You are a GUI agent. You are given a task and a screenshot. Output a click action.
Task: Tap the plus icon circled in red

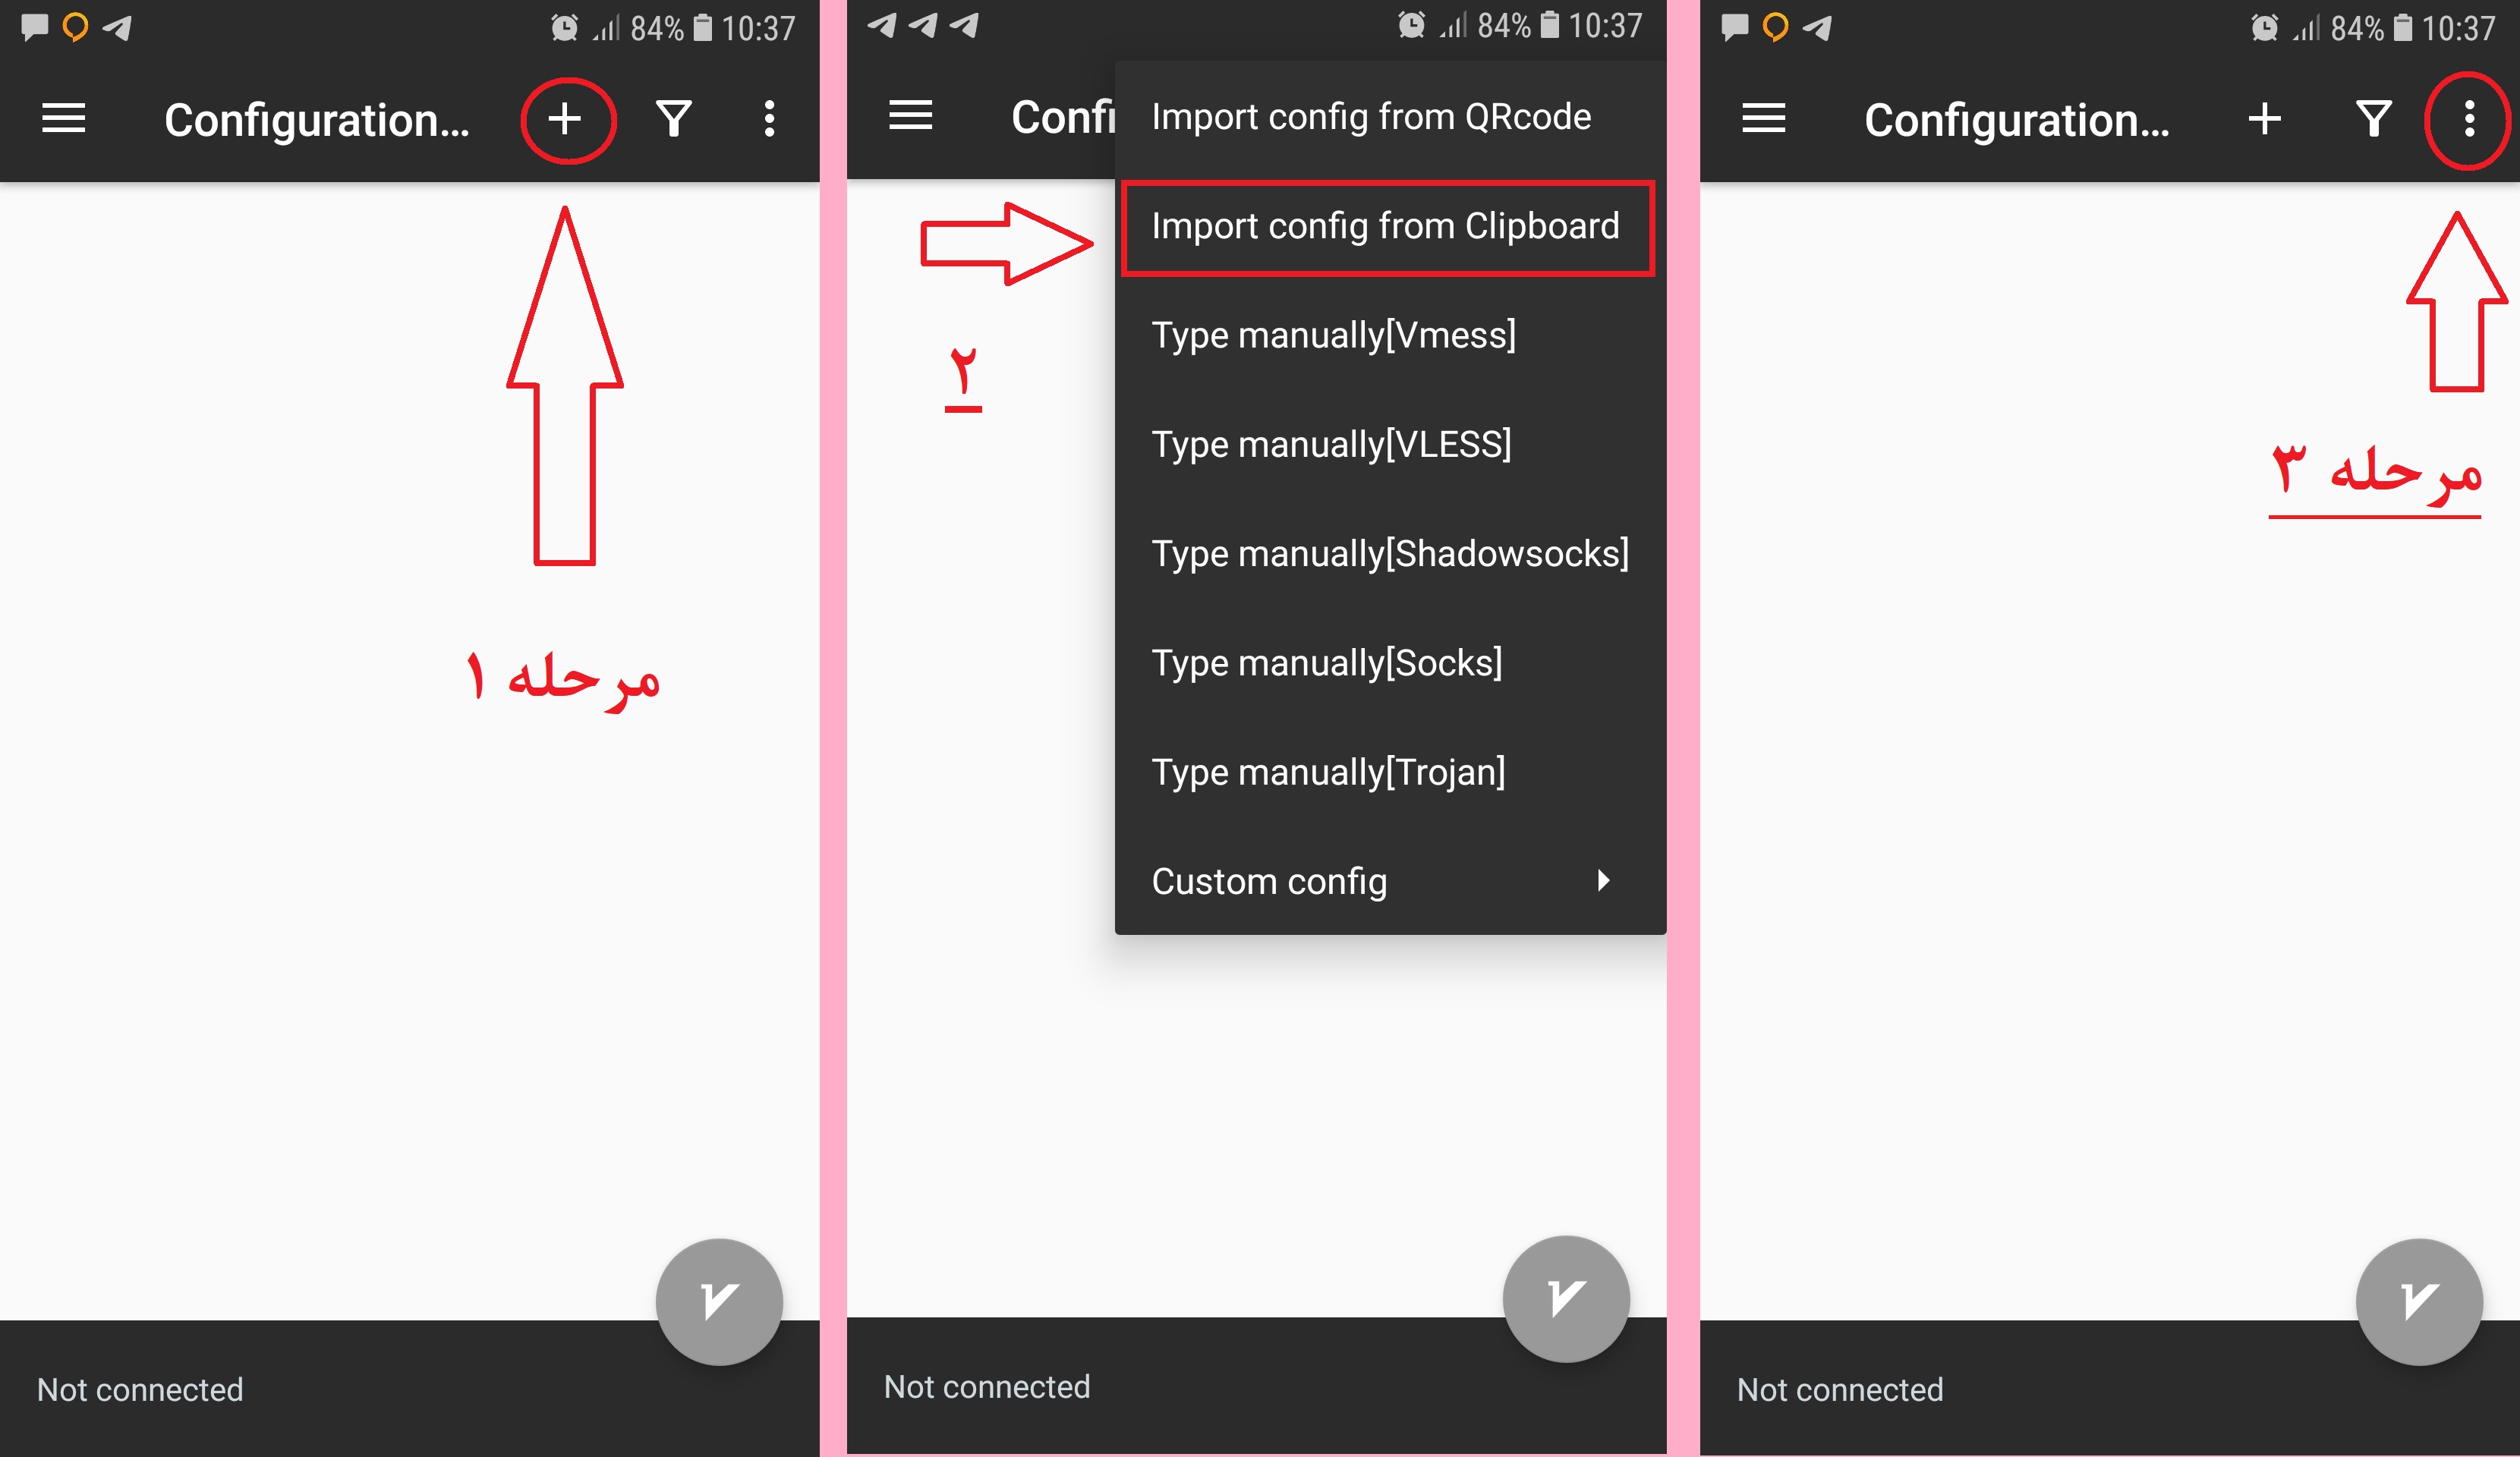coord(565,119)
